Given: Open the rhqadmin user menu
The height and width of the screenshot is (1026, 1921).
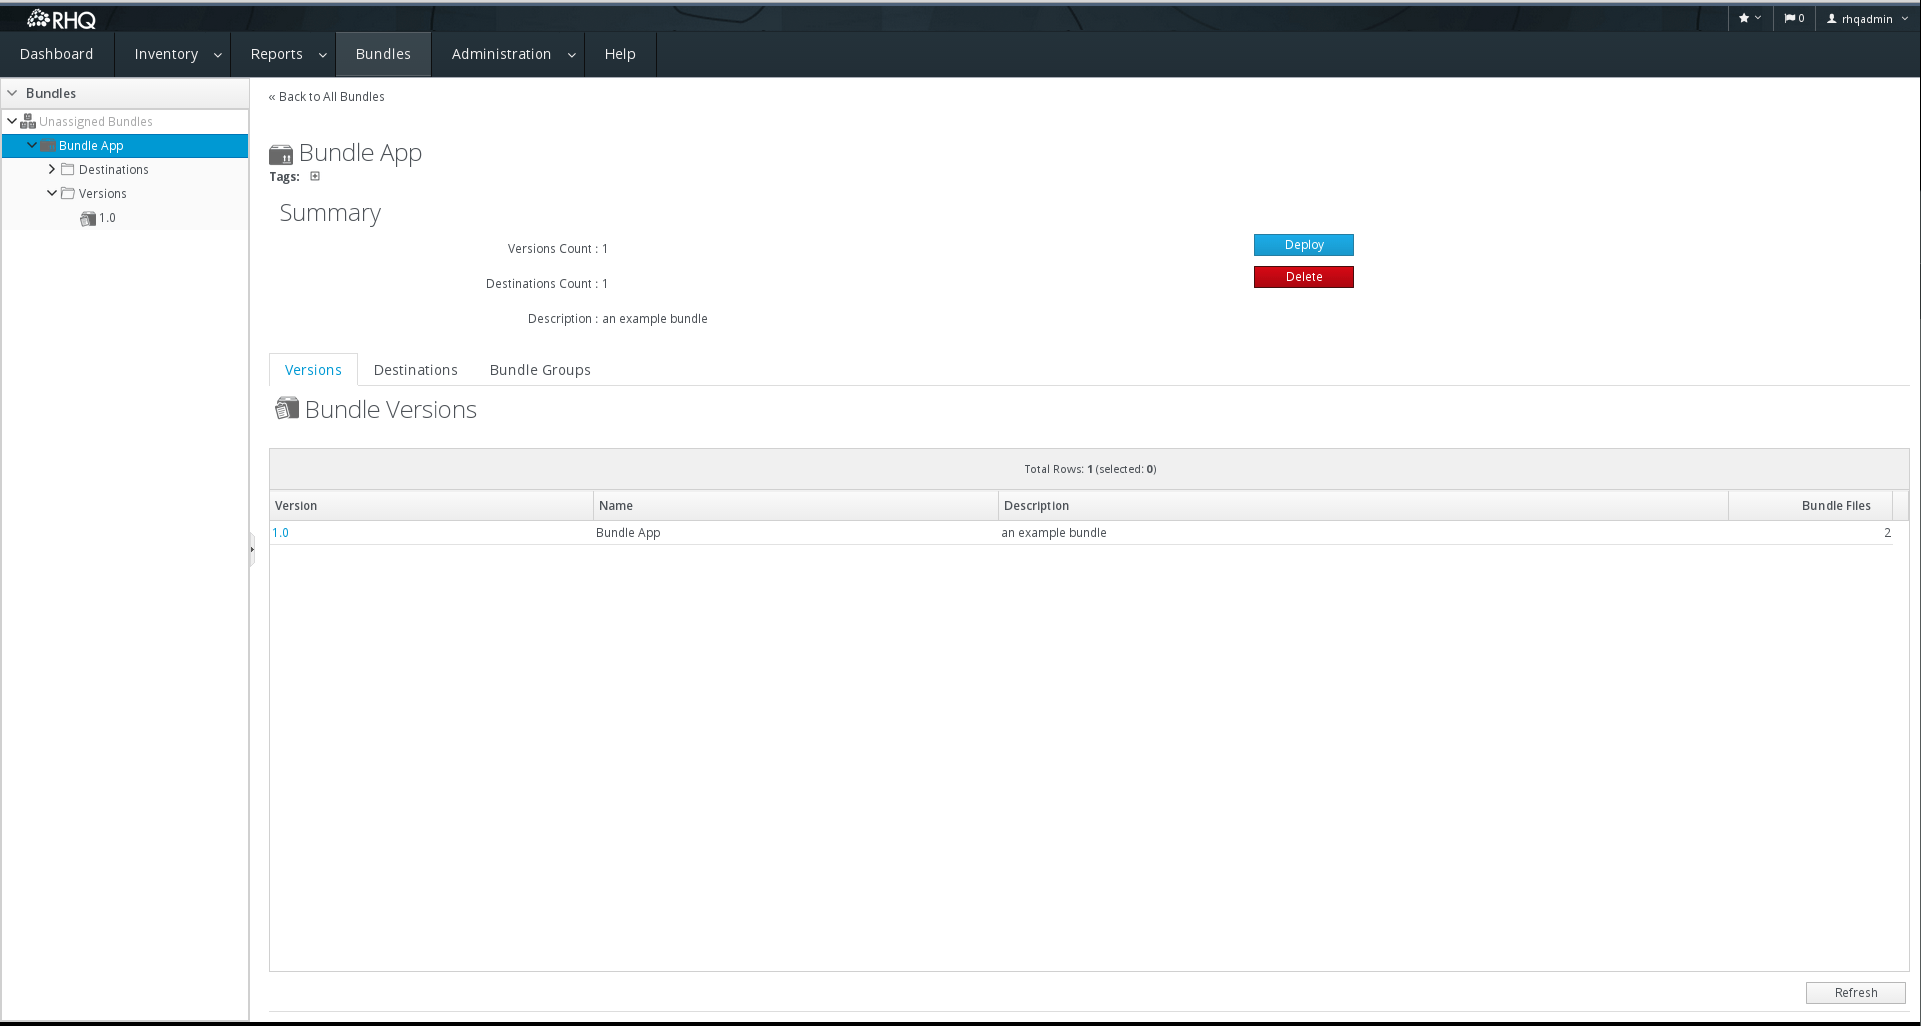Looking at the screenshot, I should tap(1867, 18).
